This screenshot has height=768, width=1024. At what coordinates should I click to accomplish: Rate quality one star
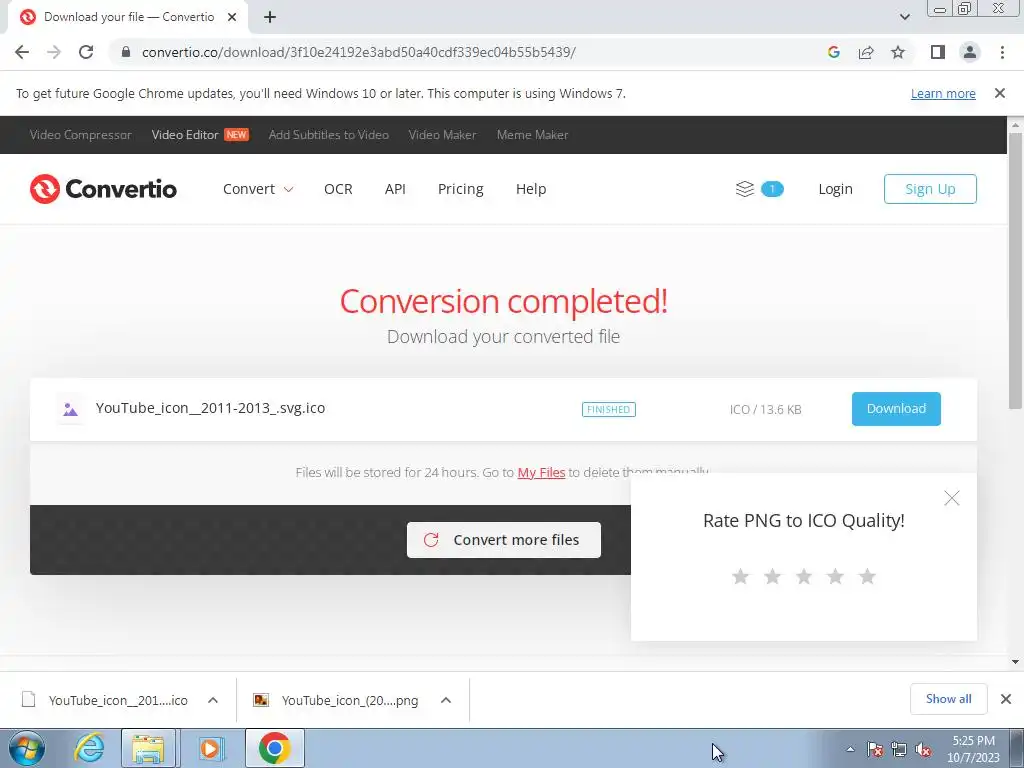pos(741,576)
